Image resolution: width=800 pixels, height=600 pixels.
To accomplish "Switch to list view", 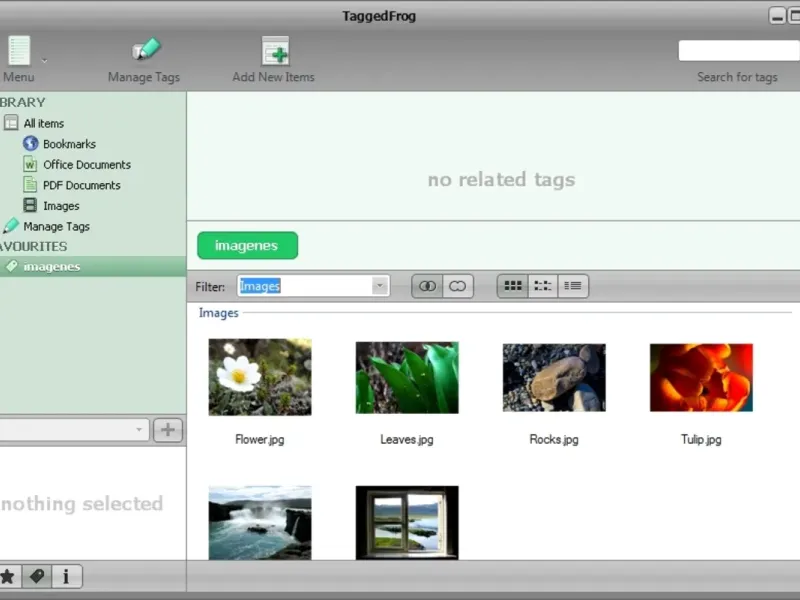I will pos(573,286).
